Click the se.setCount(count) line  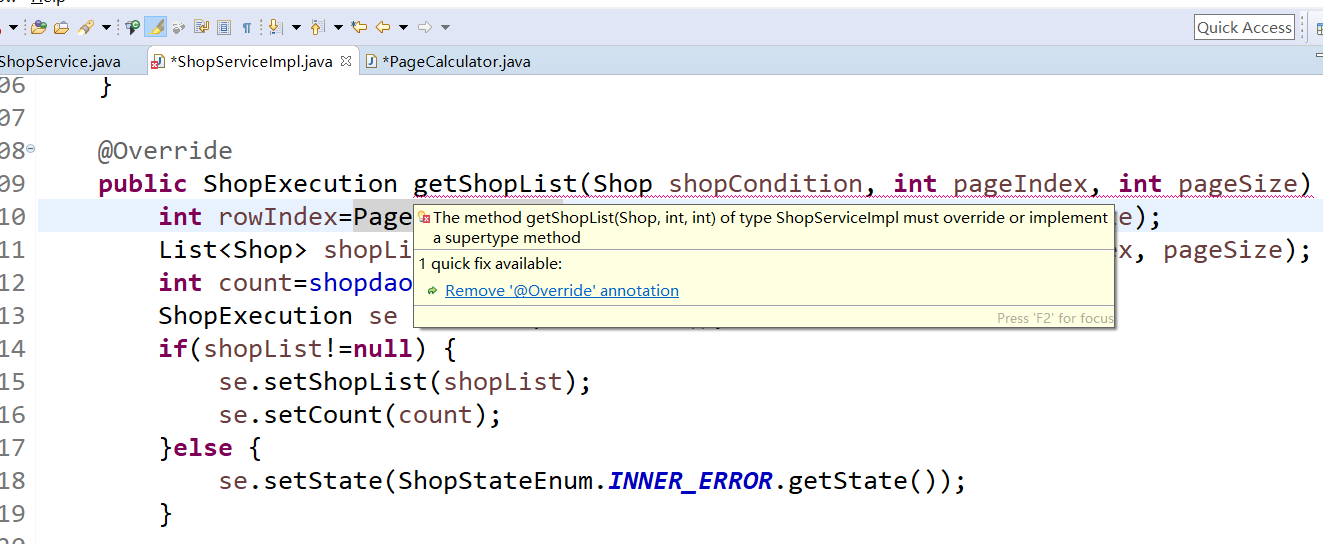pyautogui.click(x=360, y=415)
